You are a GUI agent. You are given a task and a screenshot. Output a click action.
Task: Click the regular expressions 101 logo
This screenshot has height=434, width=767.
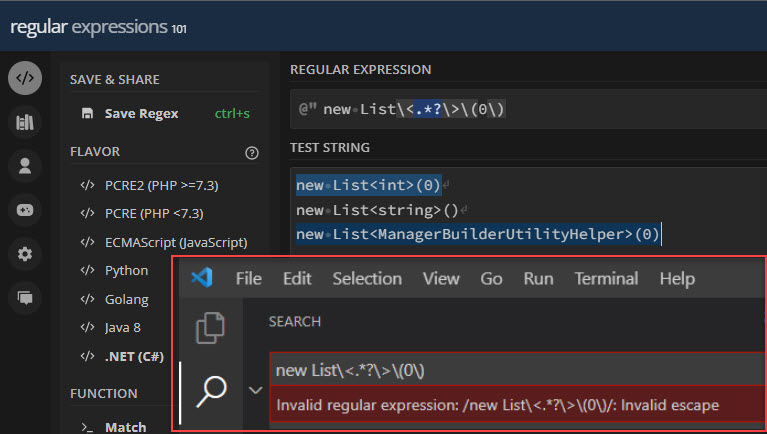click(x=98, y=27)
